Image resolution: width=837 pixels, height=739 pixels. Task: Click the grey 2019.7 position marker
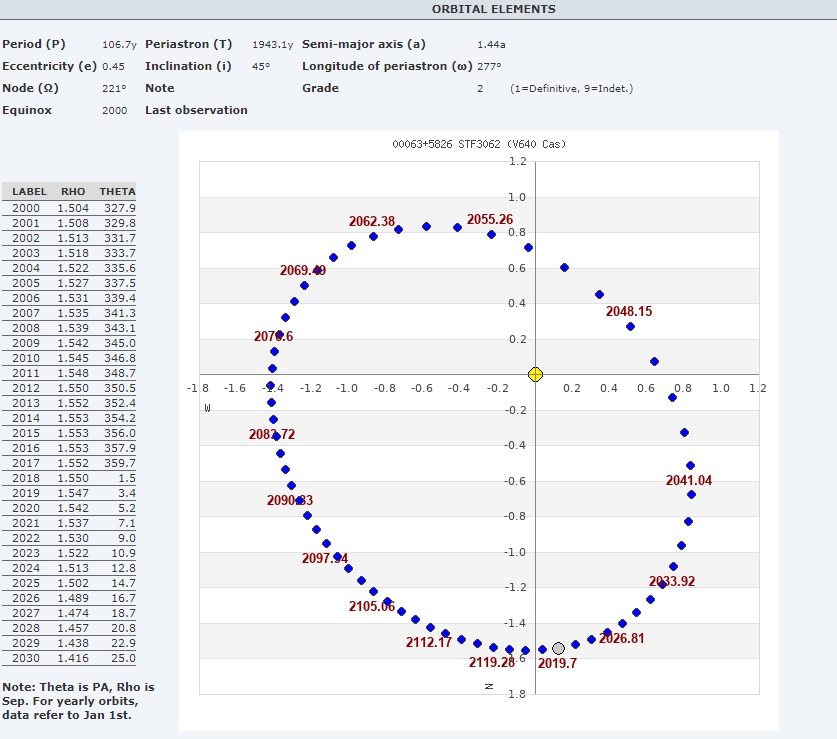558,649
